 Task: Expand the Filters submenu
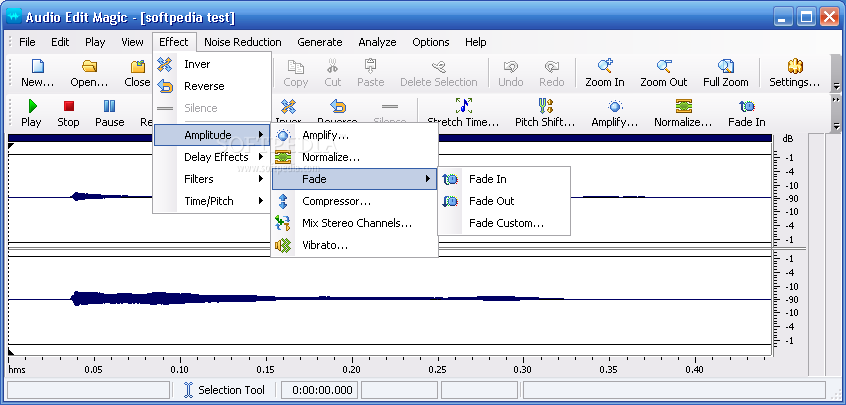point(212,179)
